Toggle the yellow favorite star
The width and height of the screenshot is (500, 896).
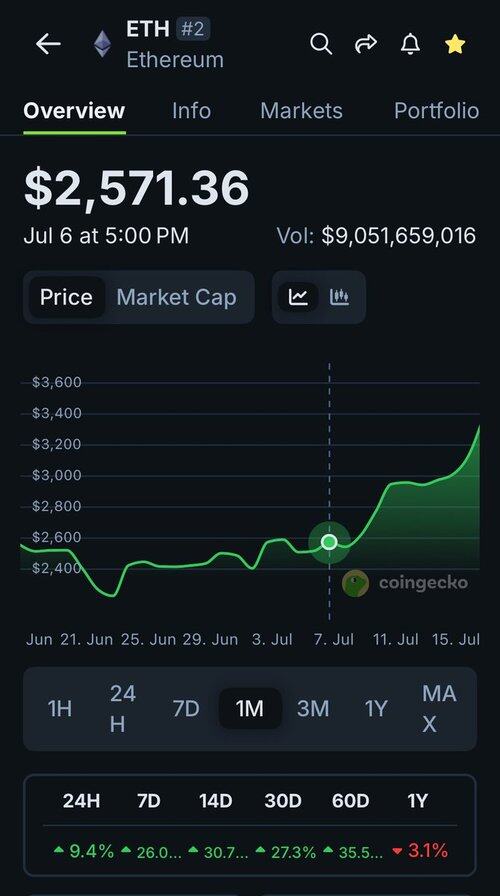click(x=455, y=44)
